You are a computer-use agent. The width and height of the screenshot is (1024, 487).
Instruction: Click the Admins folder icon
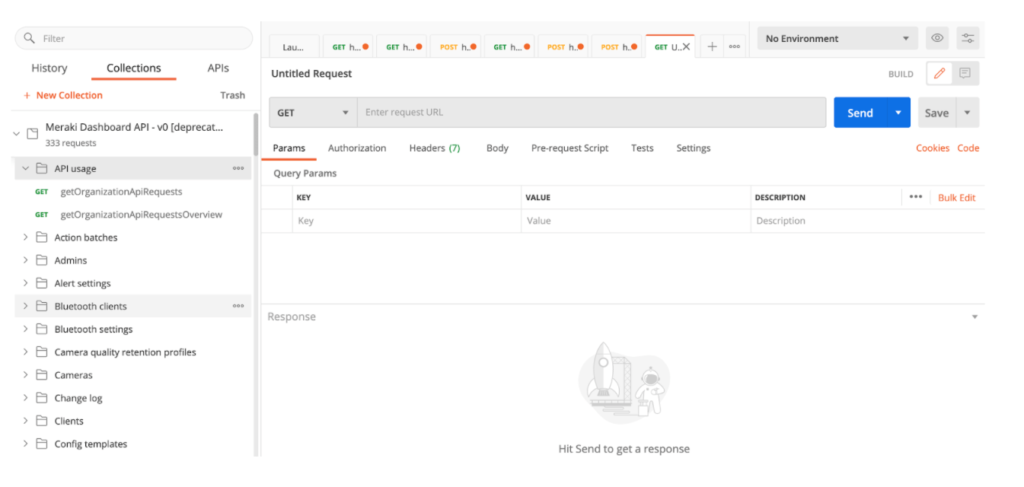pyautogui.click(x=42, y=260)
